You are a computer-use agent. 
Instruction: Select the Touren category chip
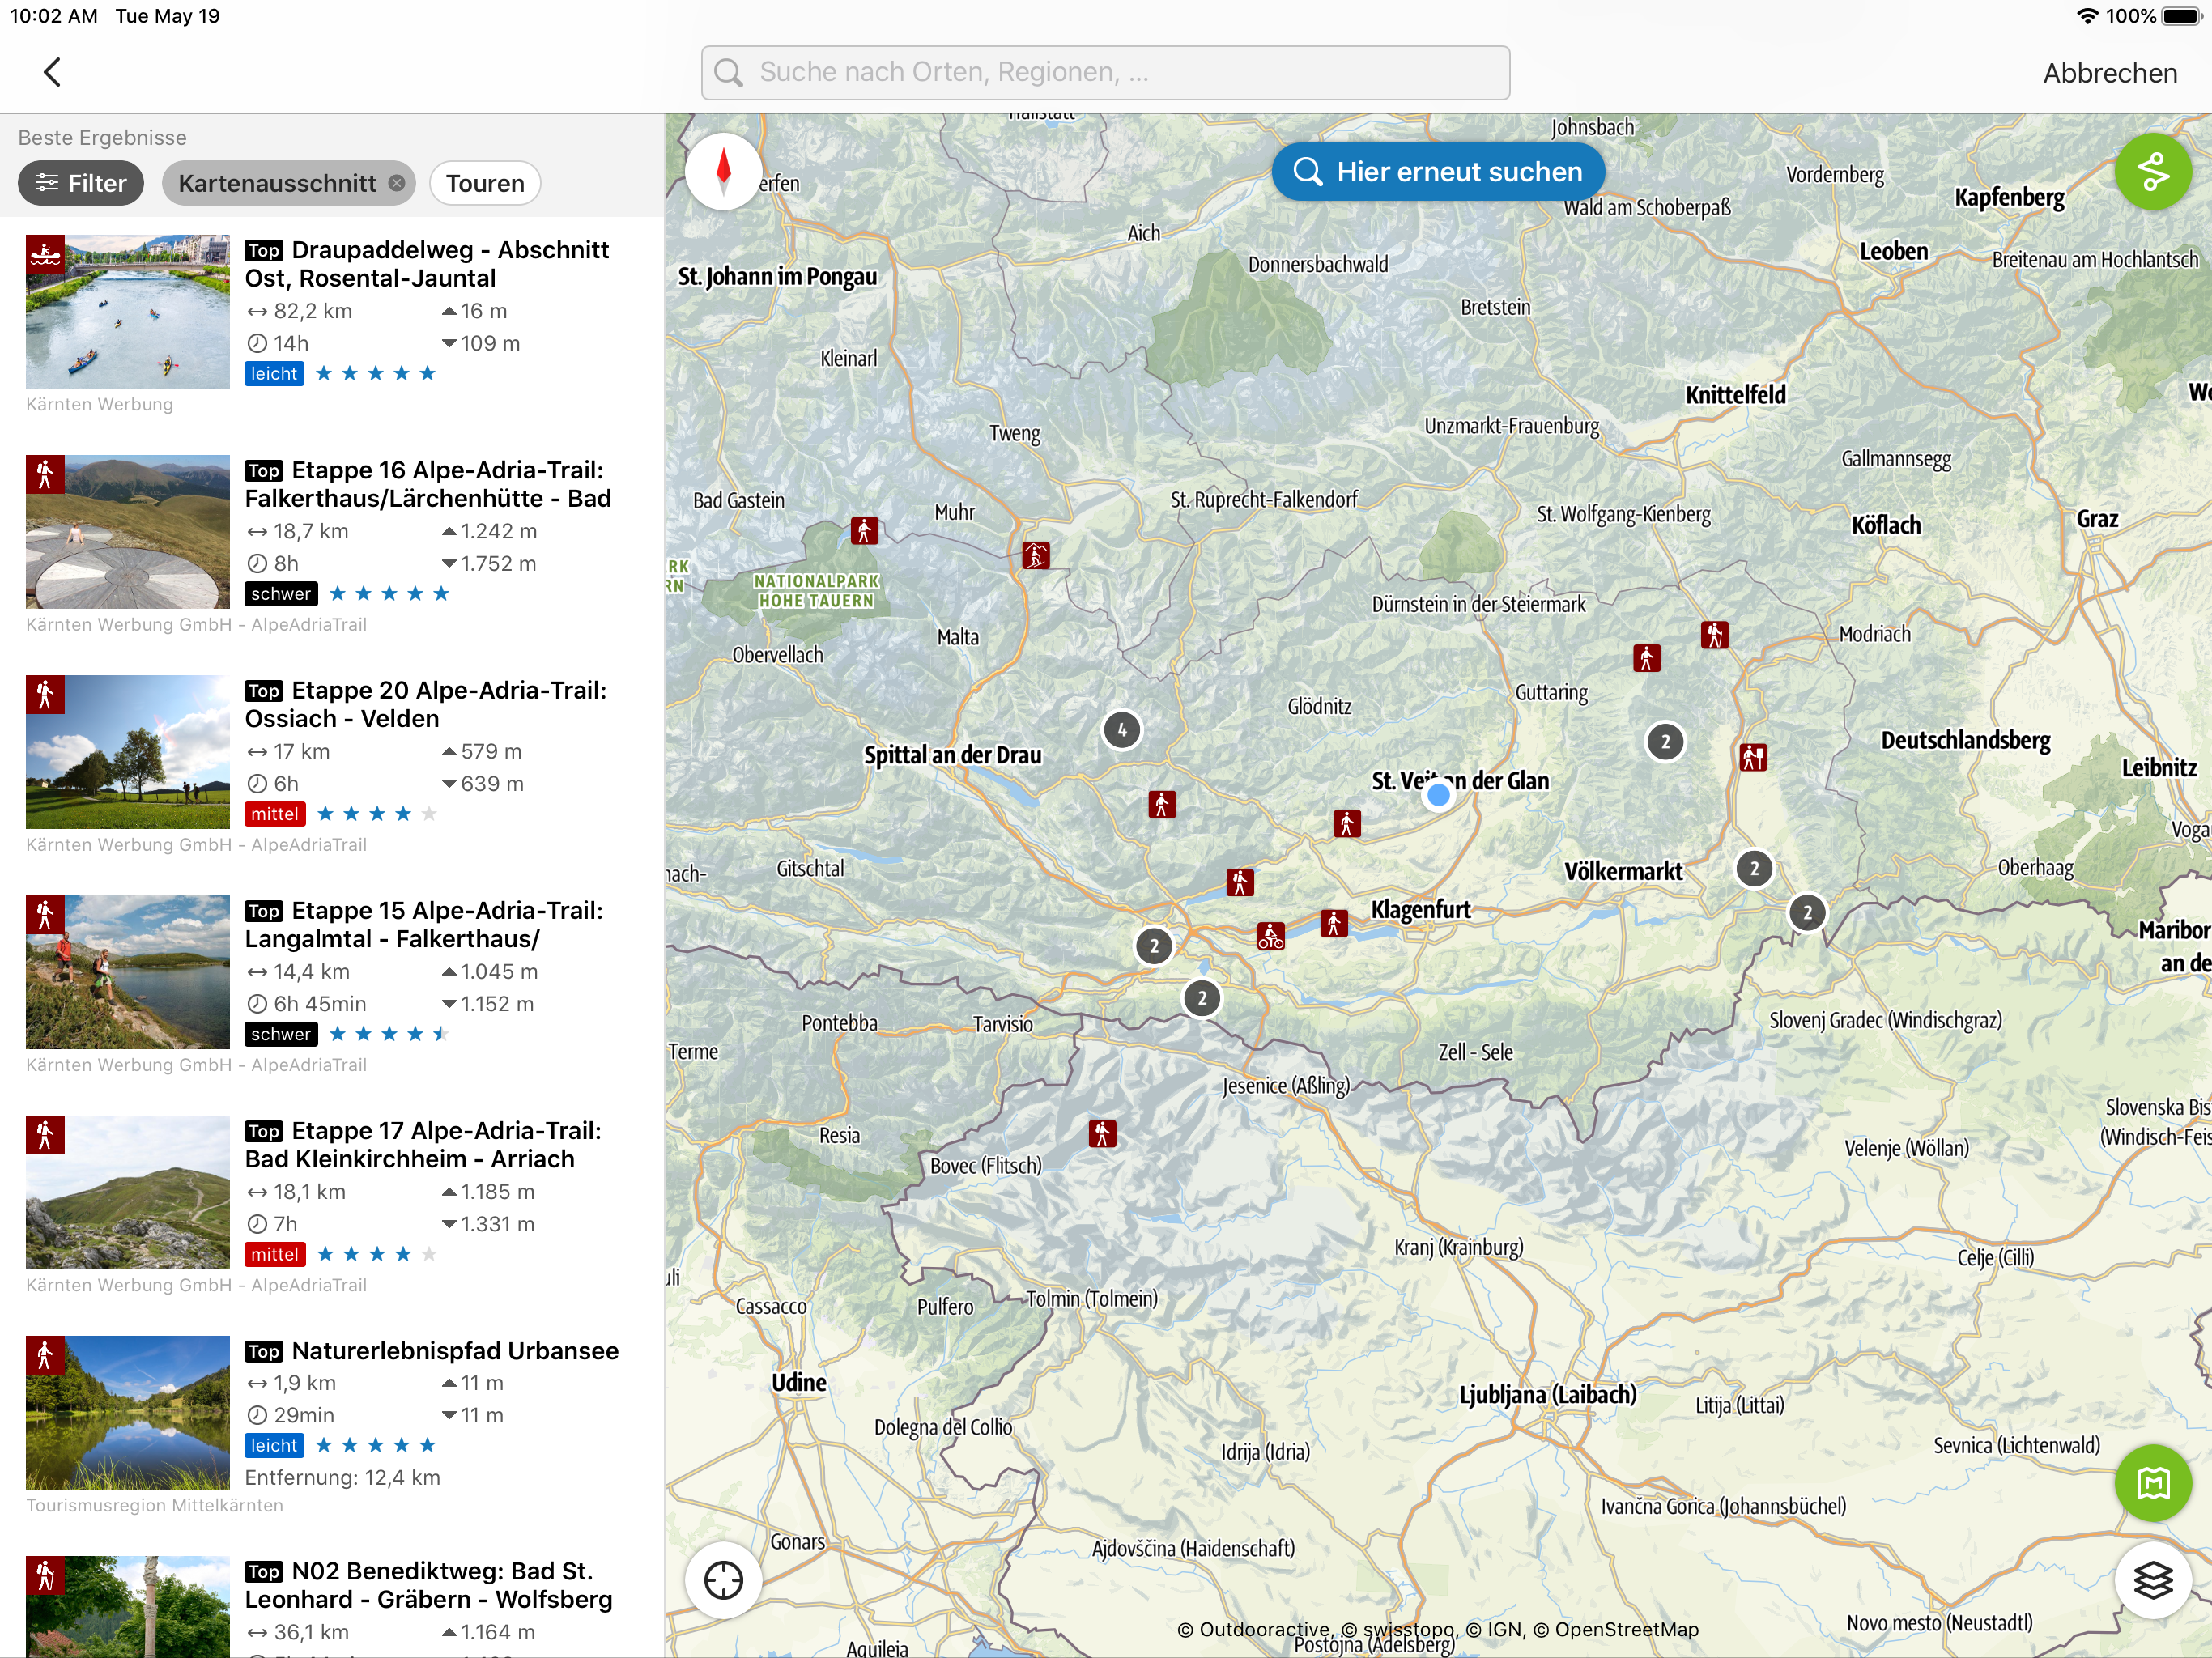pyautogui.click(x=485, y=183)
